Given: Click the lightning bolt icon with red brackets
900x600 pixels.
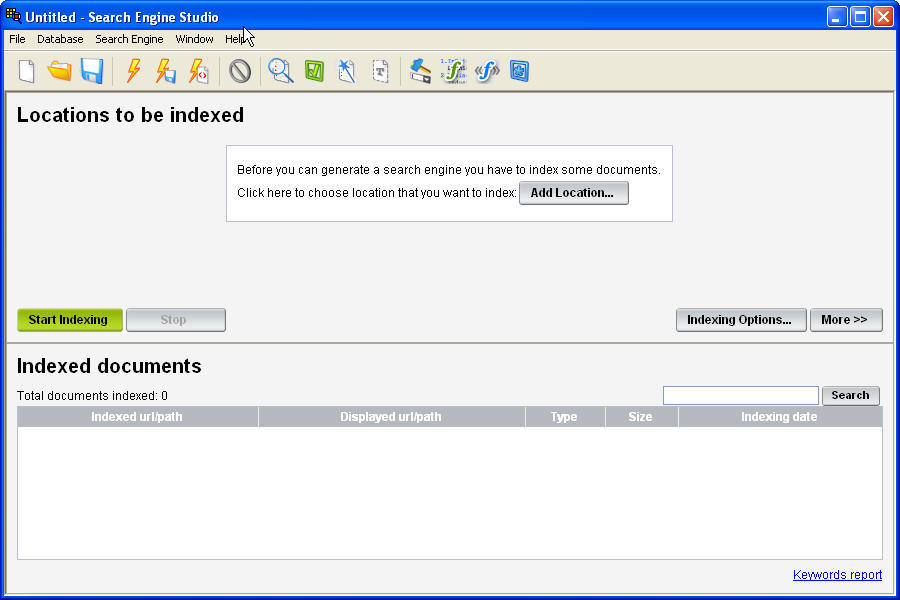Looking at the screenshot, I should tap(199, 70).
